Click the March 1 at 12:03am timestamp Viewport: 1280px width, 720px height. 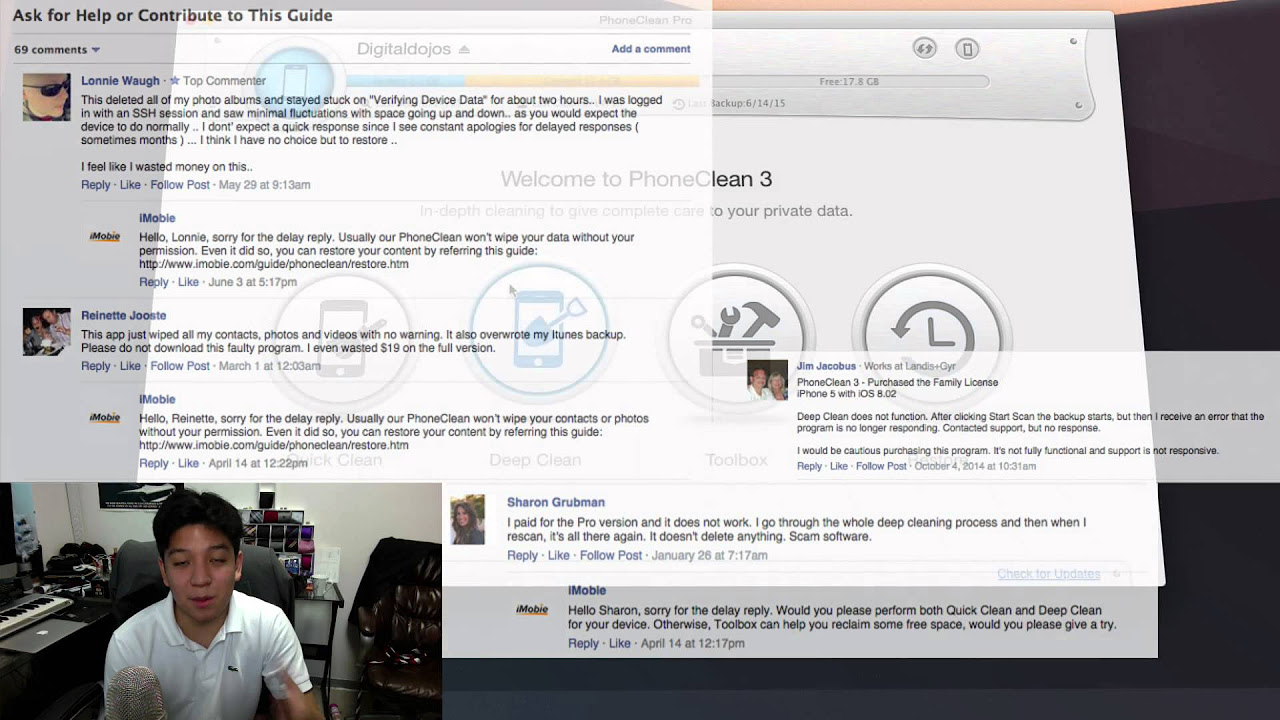(270, 366)
